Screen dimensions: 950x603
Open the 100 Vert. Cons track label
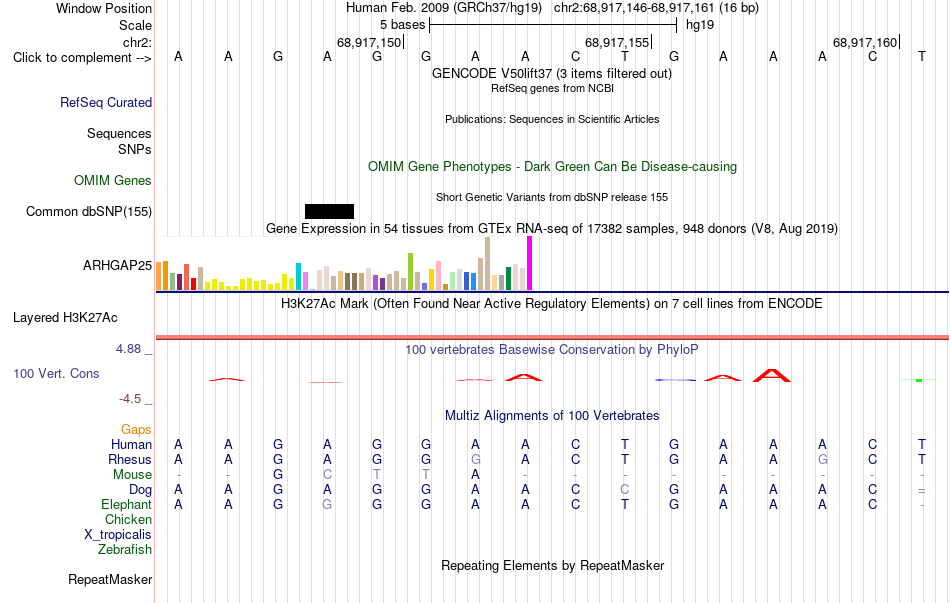pos(56,373)
